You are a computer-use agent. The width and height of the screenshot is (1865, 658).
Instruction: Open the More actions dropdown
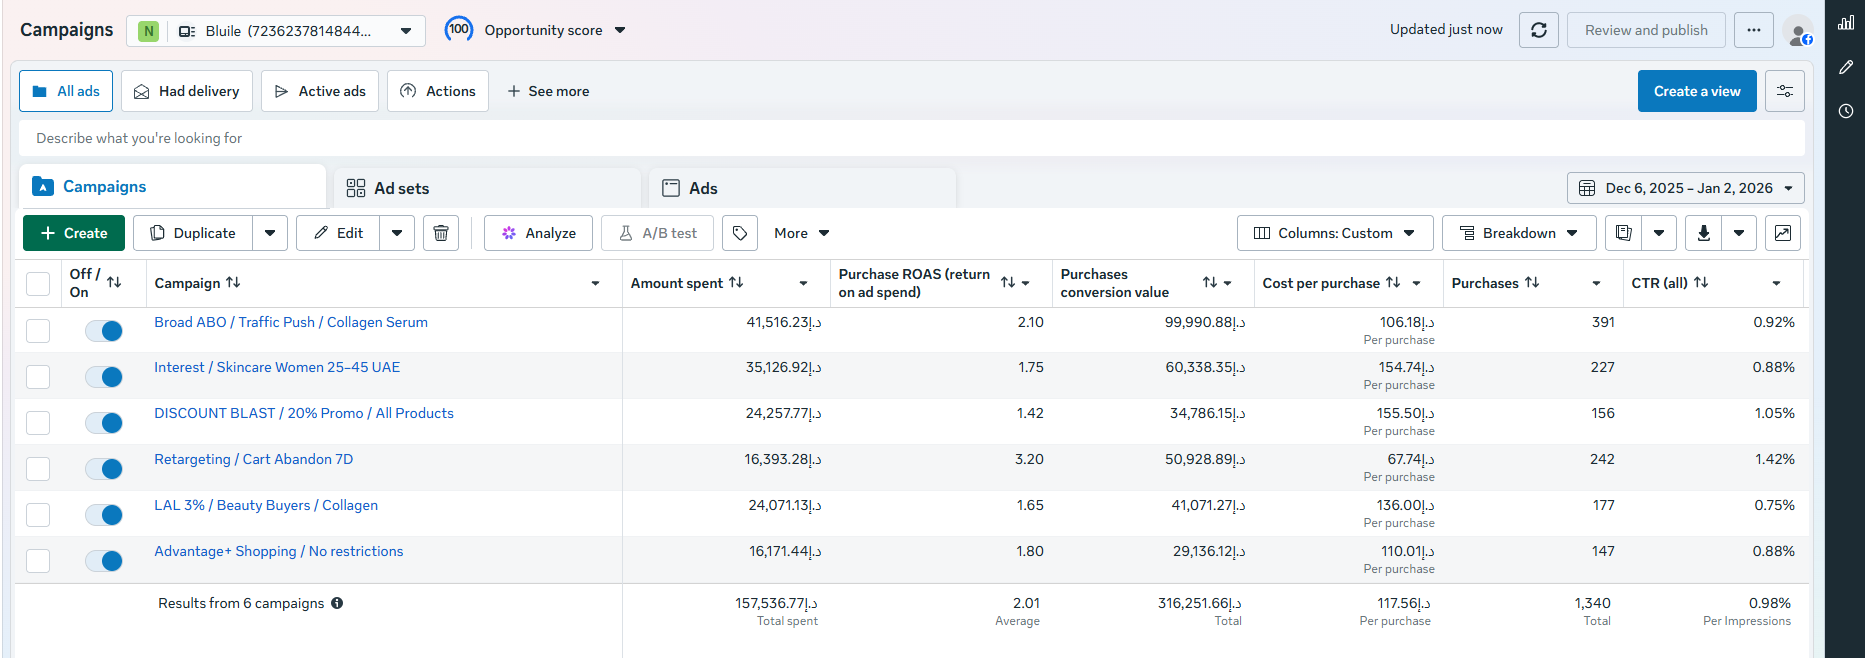[x=802, y=233]
